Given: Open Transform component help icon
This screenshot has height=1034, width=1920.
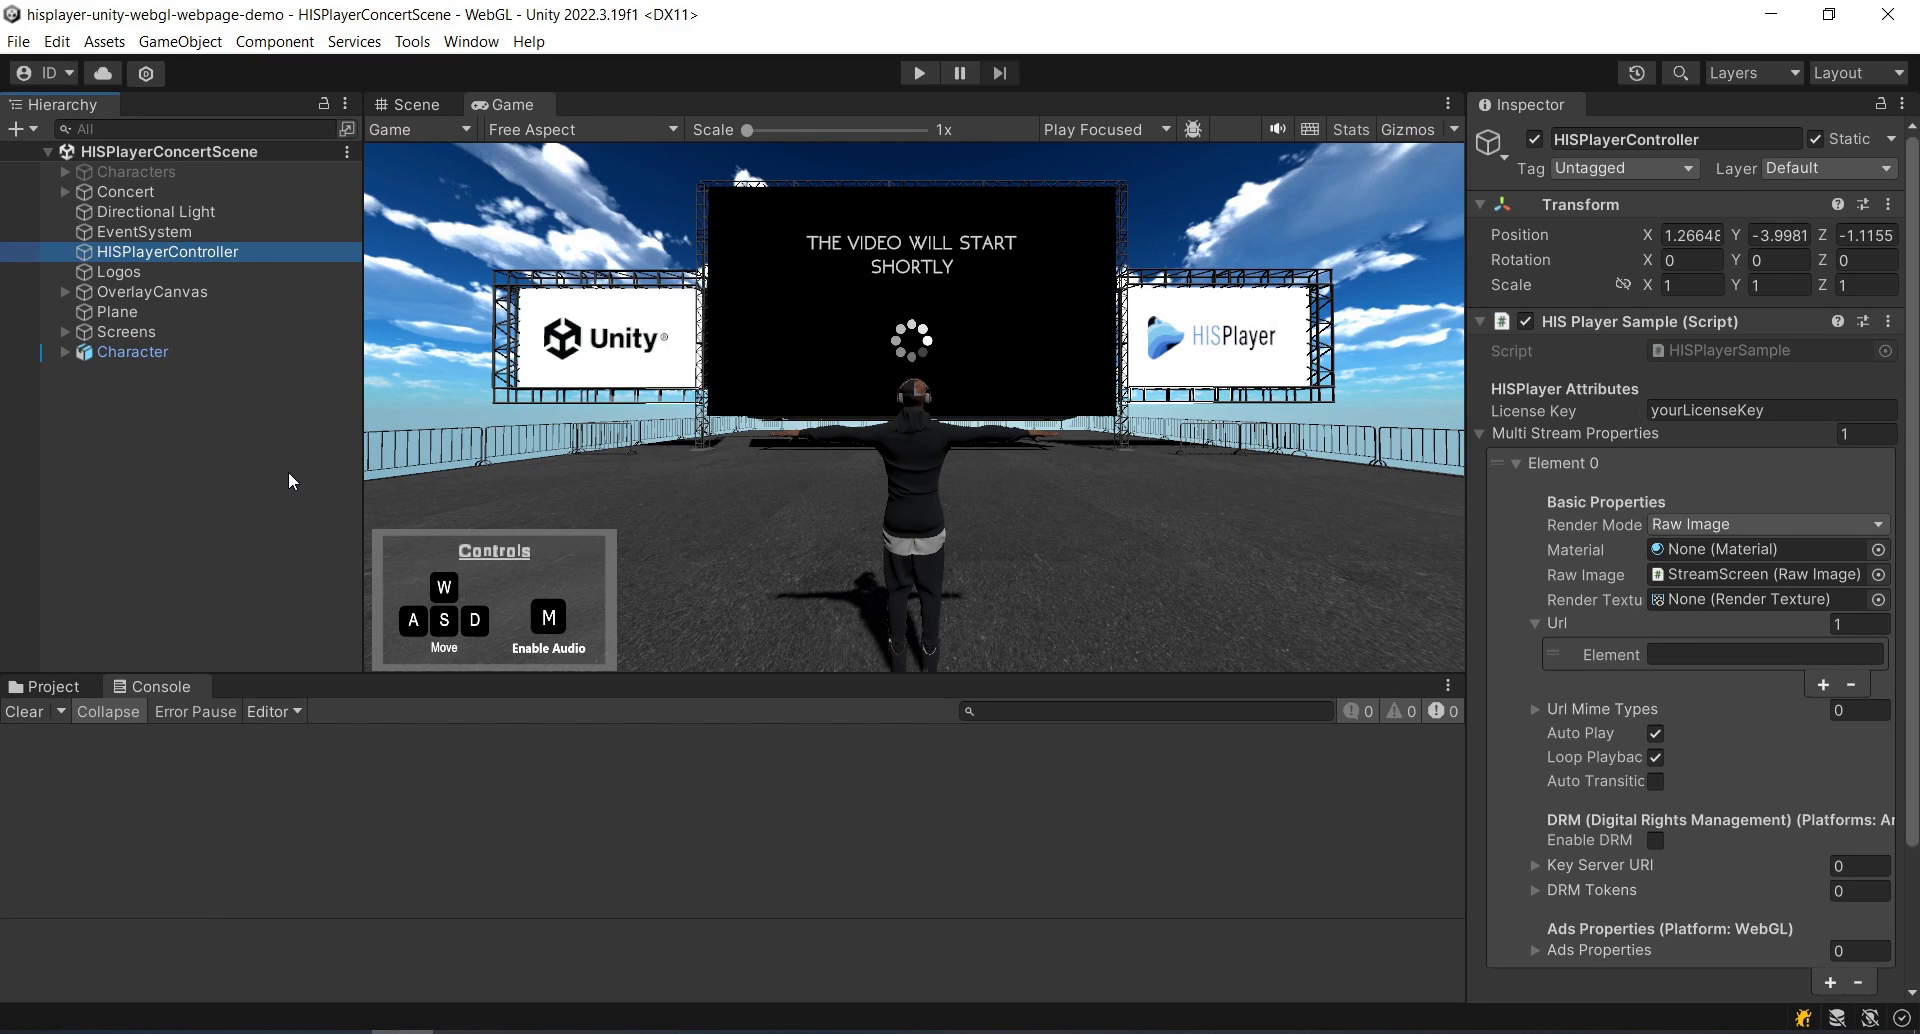Looking at the screenshot, I should tap(1837, 204).
